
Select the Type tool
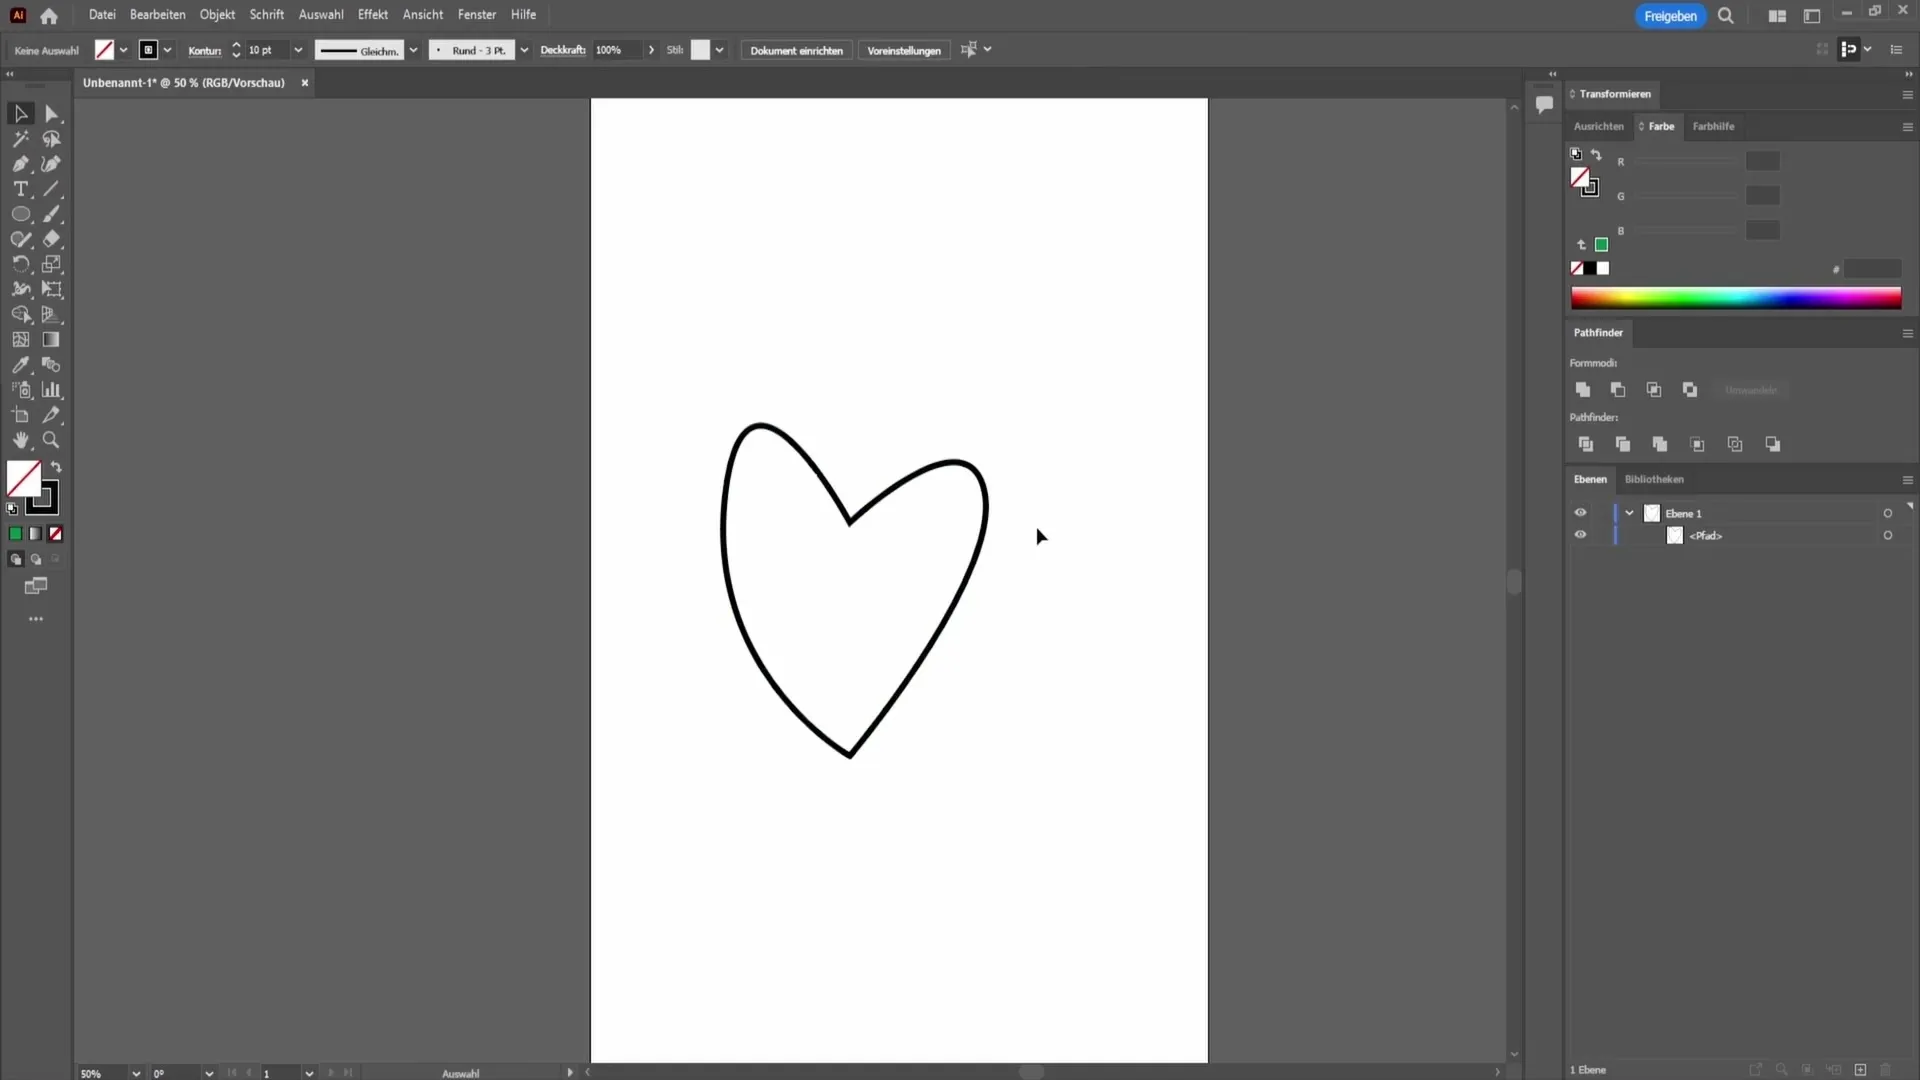20,189
